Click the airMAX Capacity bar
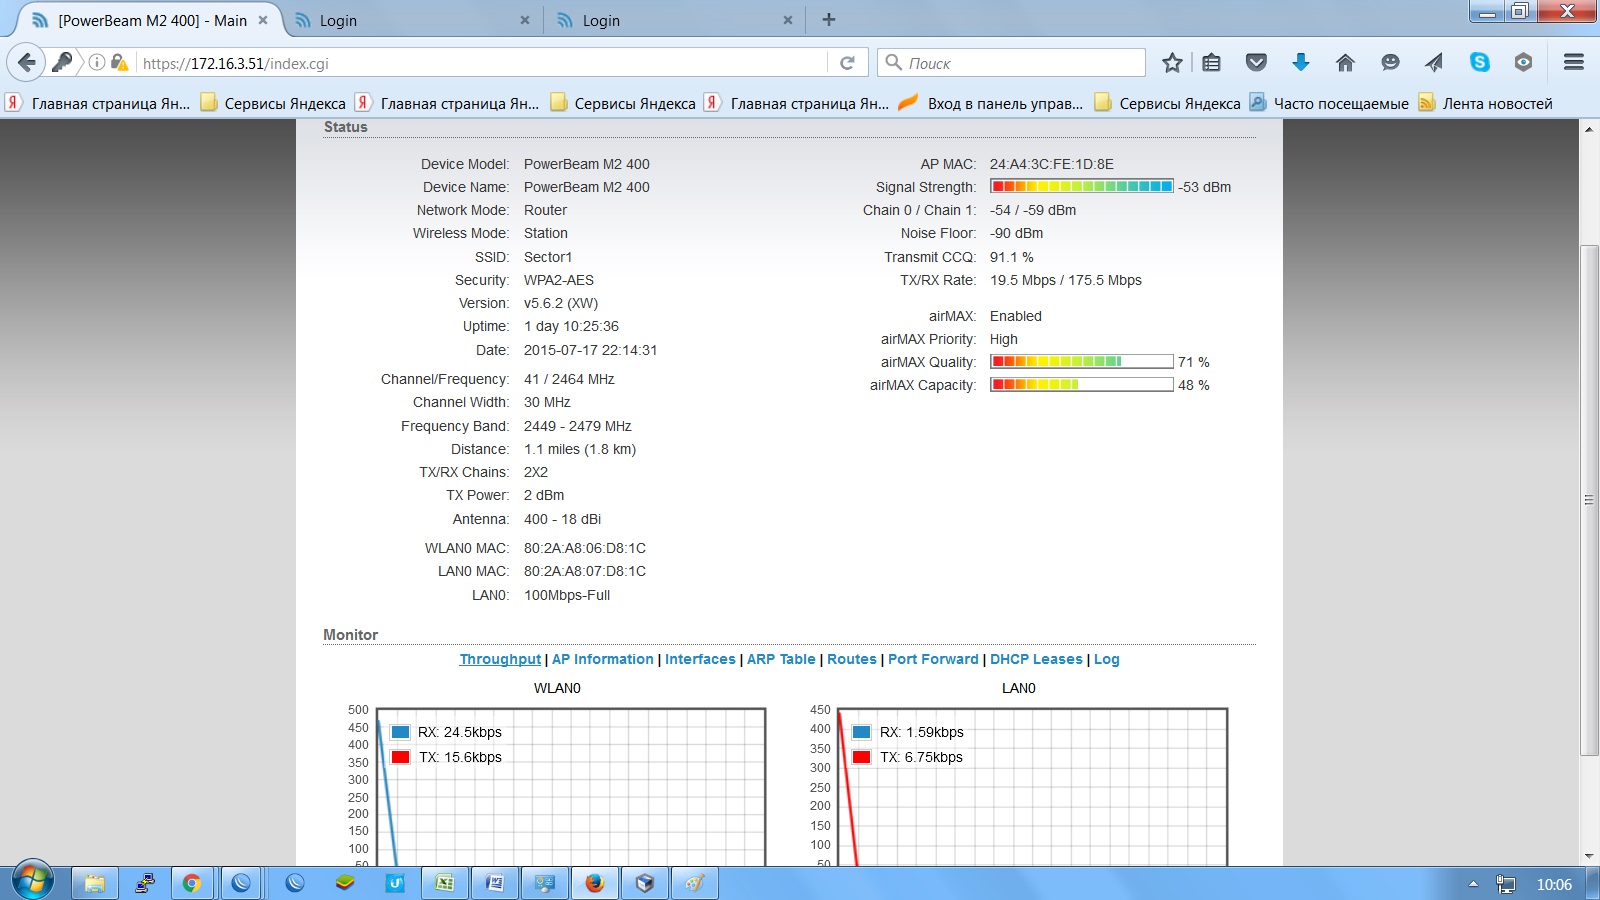This screenshot has width=1600, height=900. pyautogui.click(x=1081, y=384)
